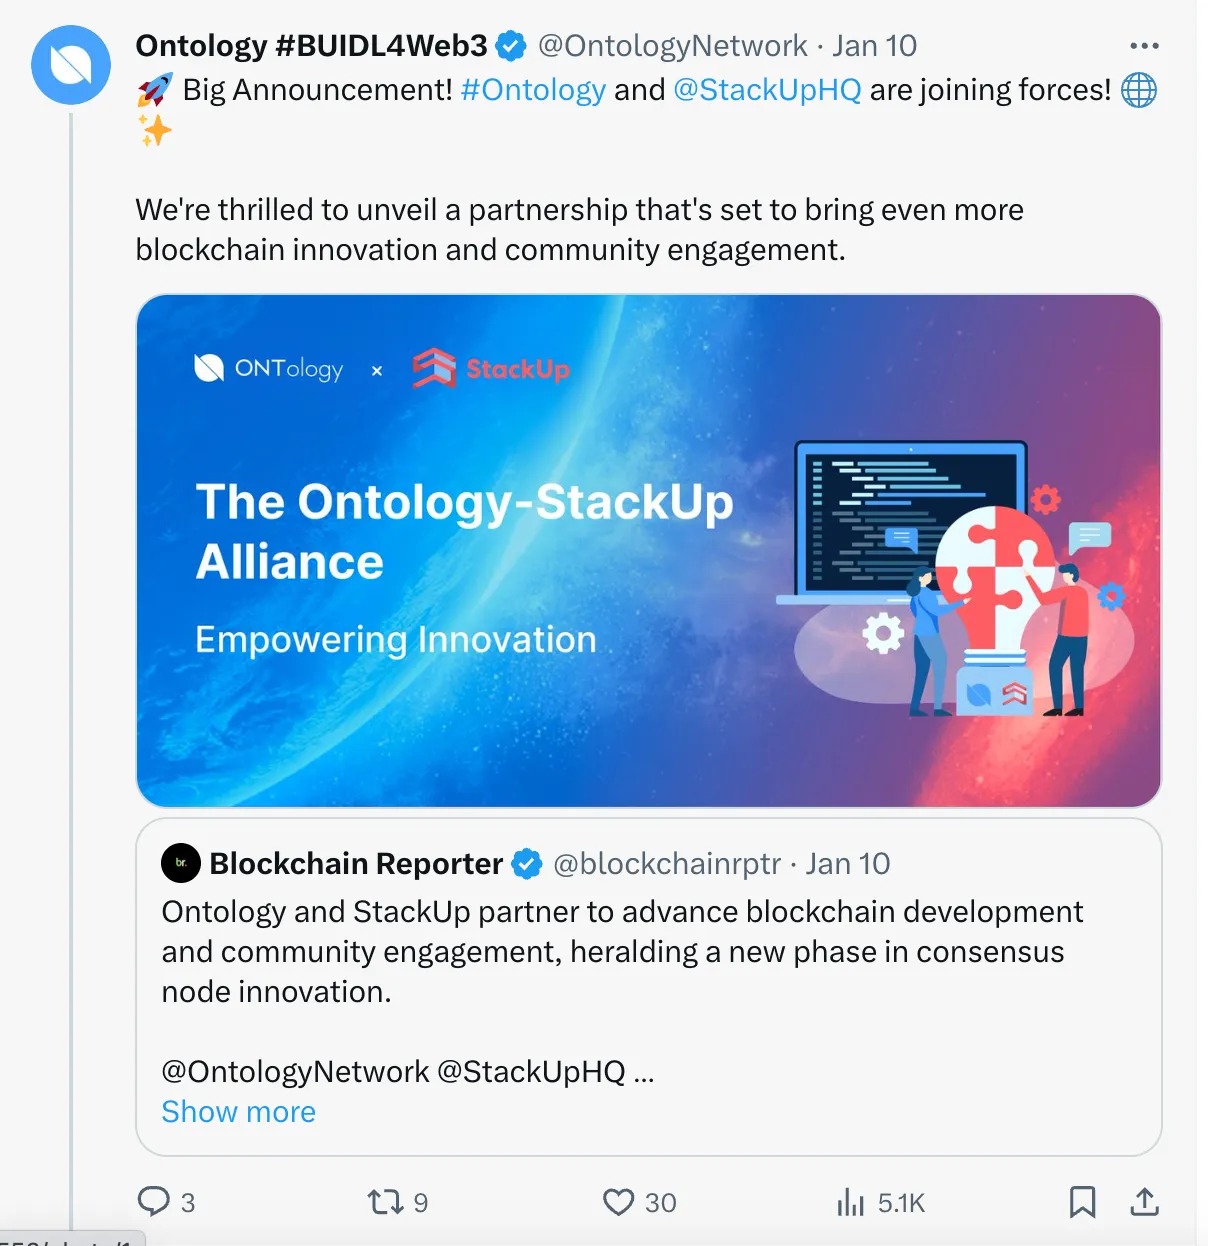The width and height of the screenshot is (1208, 1246).
Task: Click the Jan 10 tweet timestamp
Action: click(874, 46)
